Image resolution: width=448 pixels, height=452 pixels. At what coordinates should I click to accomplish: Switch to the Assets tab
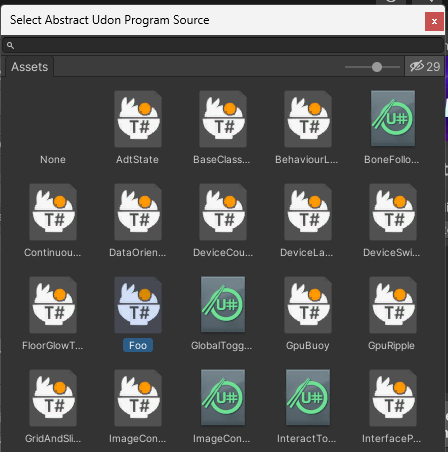(x=30, y=67)
